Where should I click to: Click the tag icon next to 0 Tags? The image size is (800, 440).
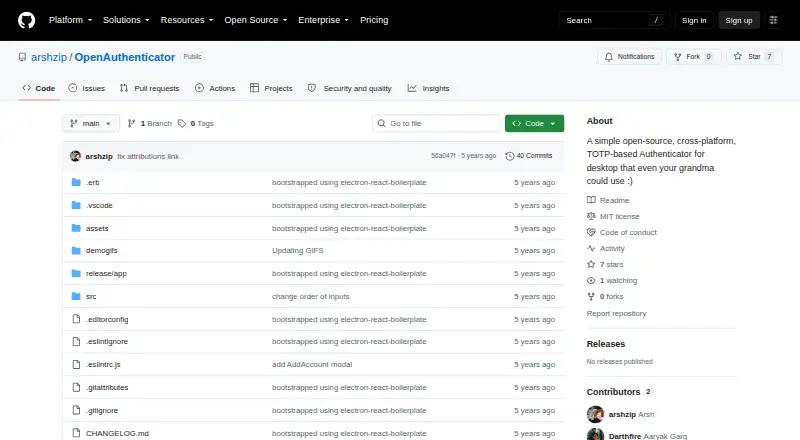coord(182,124)
